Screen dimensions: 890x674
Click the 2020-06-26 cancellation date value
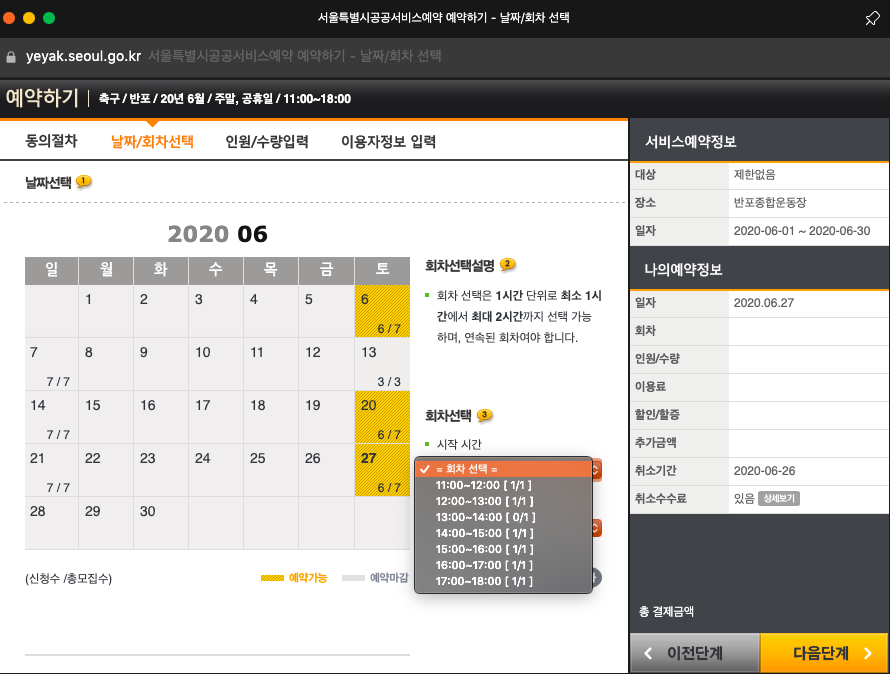coord(764,471)
